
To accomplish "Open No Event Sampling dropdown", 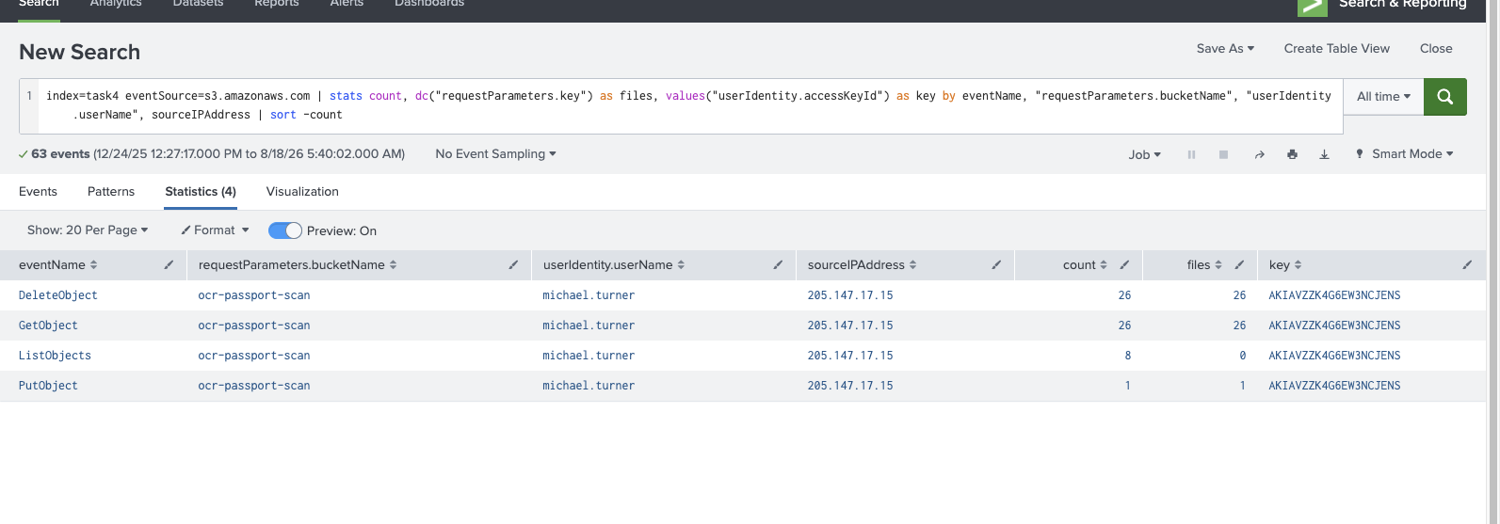I will 496,154.
